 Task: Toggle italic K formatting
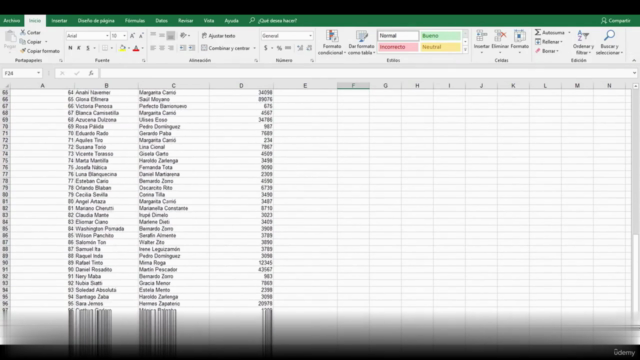(79, 48)
